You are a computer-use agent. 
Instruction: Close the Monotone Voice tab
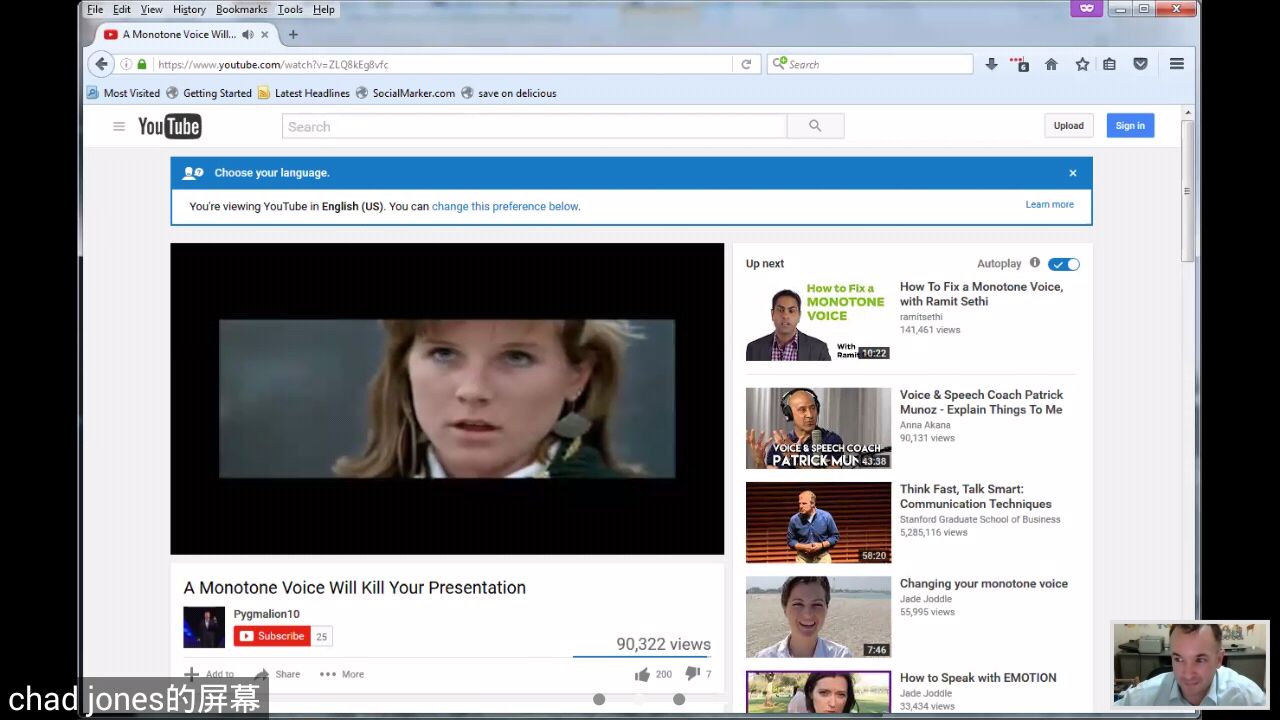[x=265, y=34]
